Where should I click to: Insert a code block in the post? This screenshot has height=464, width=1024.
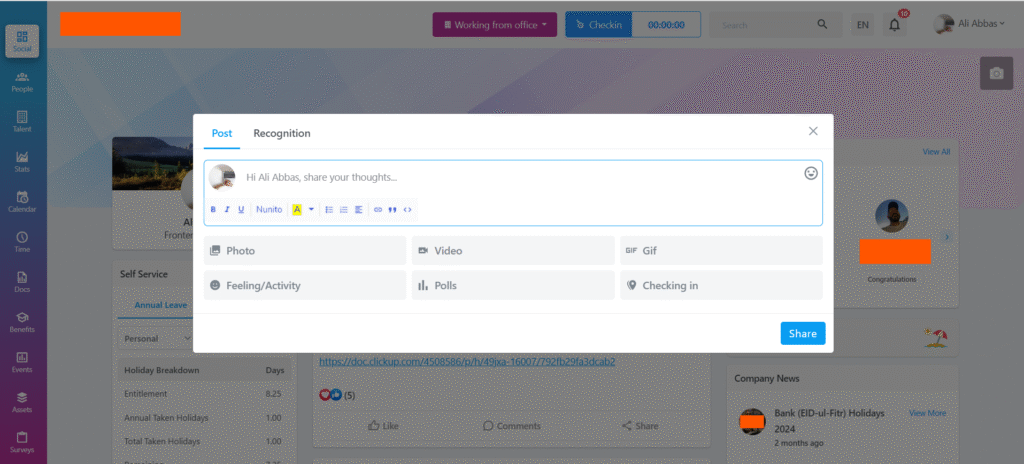(407, 210)
